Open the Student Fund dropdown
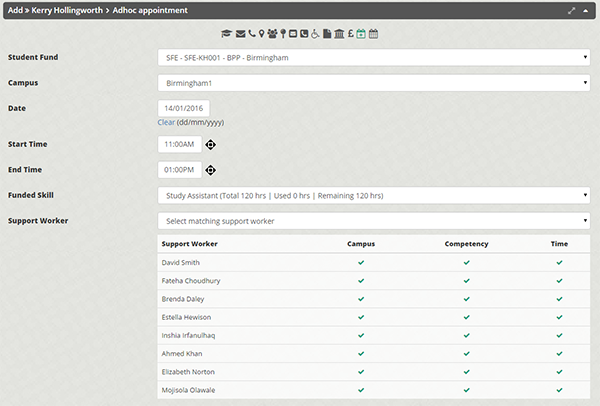The height and width of the screenshot is (406, 600). tap(374, 57)
